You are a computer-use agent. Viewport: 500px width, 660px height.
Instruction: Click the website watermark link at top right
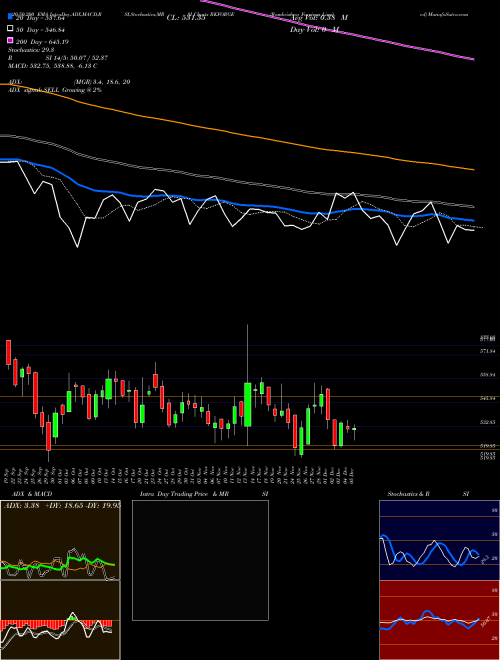pos(444,14)
